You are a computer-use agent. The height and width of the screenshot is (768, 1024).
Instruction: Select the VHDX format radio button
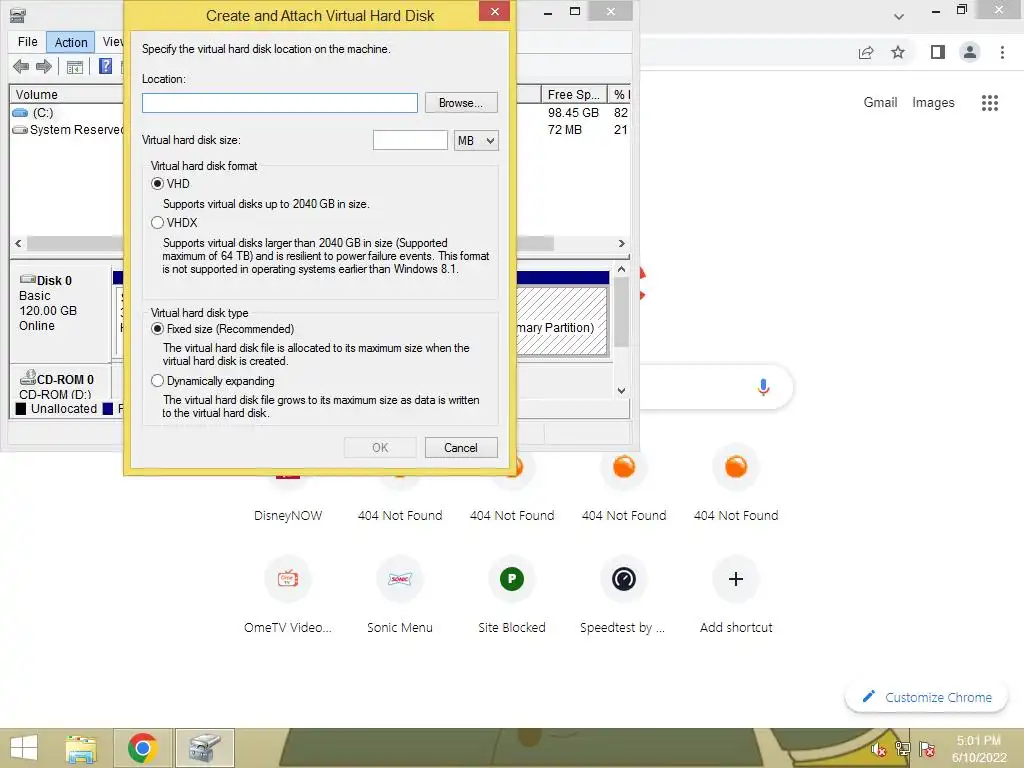[157, 223]
